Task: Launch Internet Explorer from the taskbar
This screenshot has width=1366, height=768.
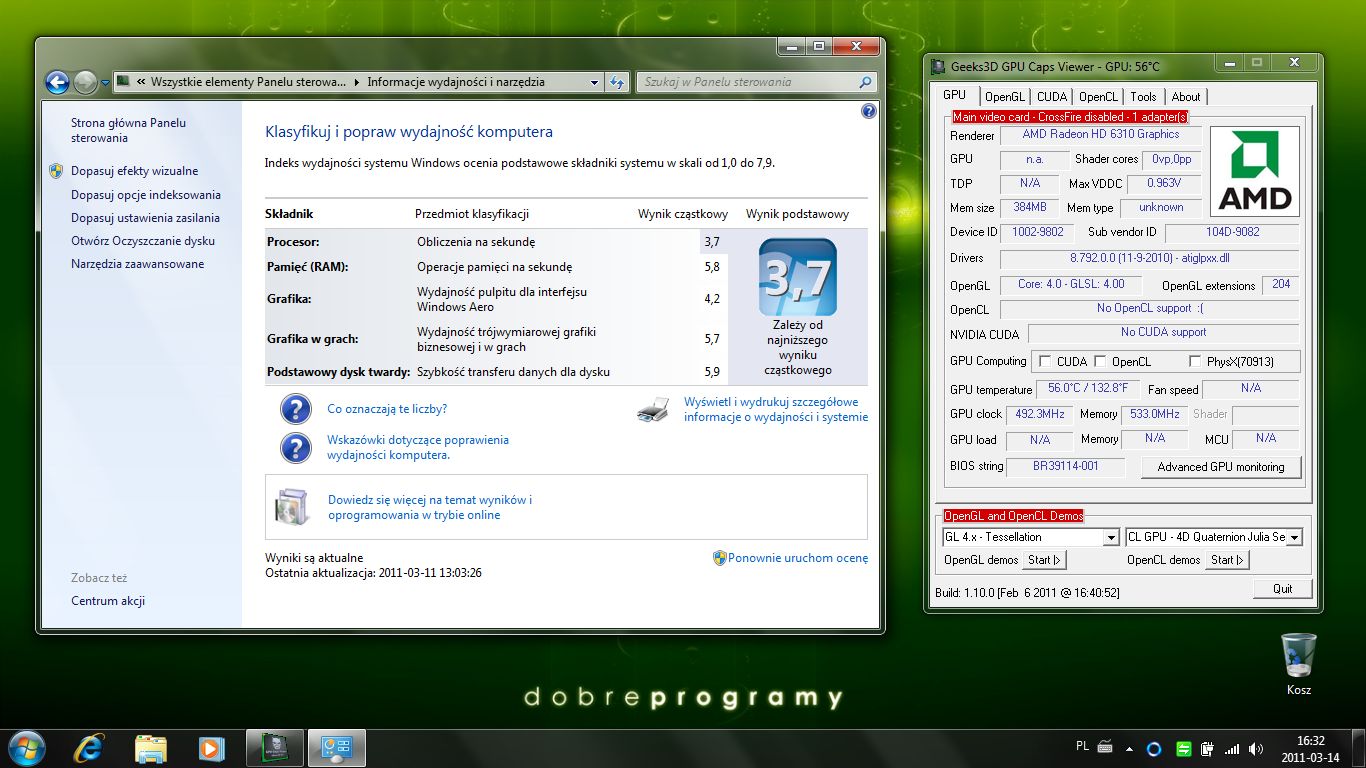Action: click(89, 748)
